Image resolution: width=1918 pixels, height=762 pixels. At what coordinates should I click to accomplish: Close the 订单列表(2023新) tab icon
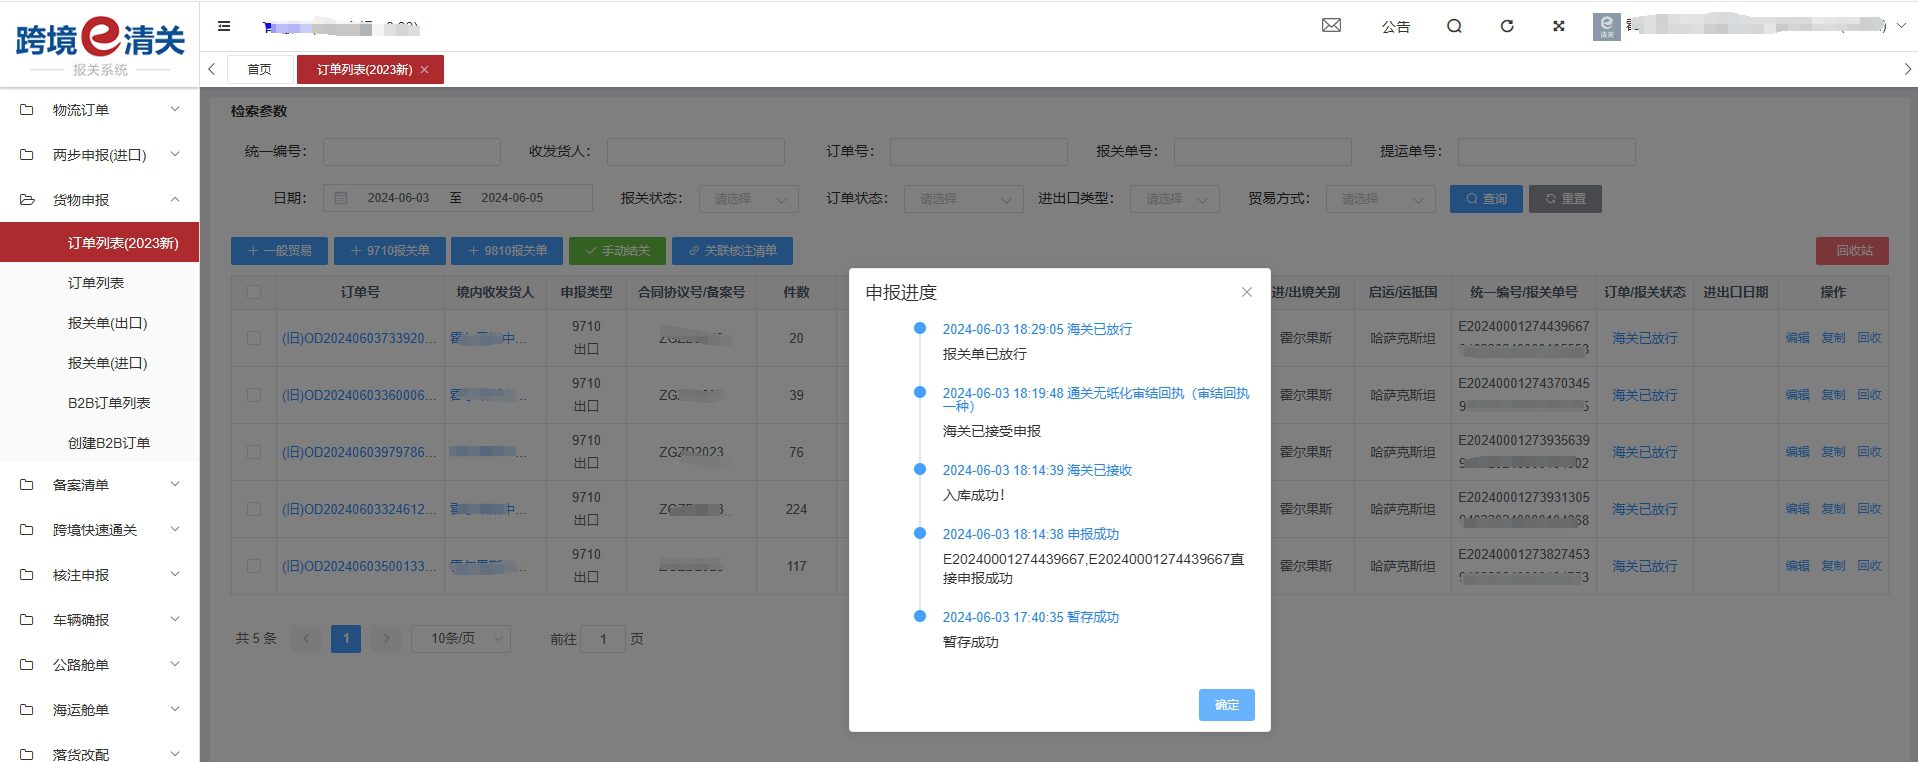coord(425,70)
